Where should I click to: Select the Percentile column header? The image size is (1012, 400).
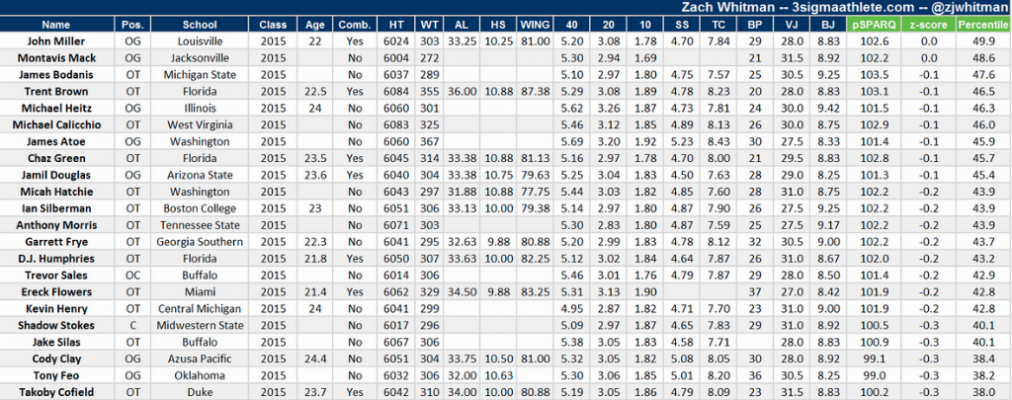(983, 25)
